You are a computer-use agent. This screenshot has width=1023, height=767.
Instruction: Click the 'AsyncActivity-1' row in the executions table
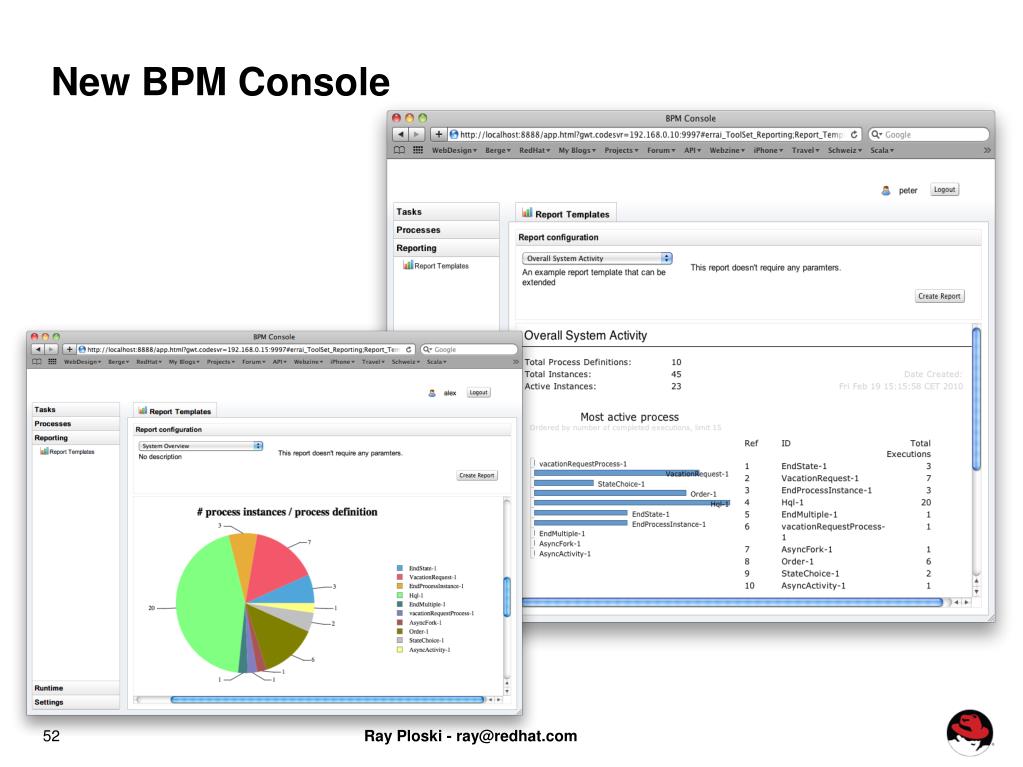(838, 586)
